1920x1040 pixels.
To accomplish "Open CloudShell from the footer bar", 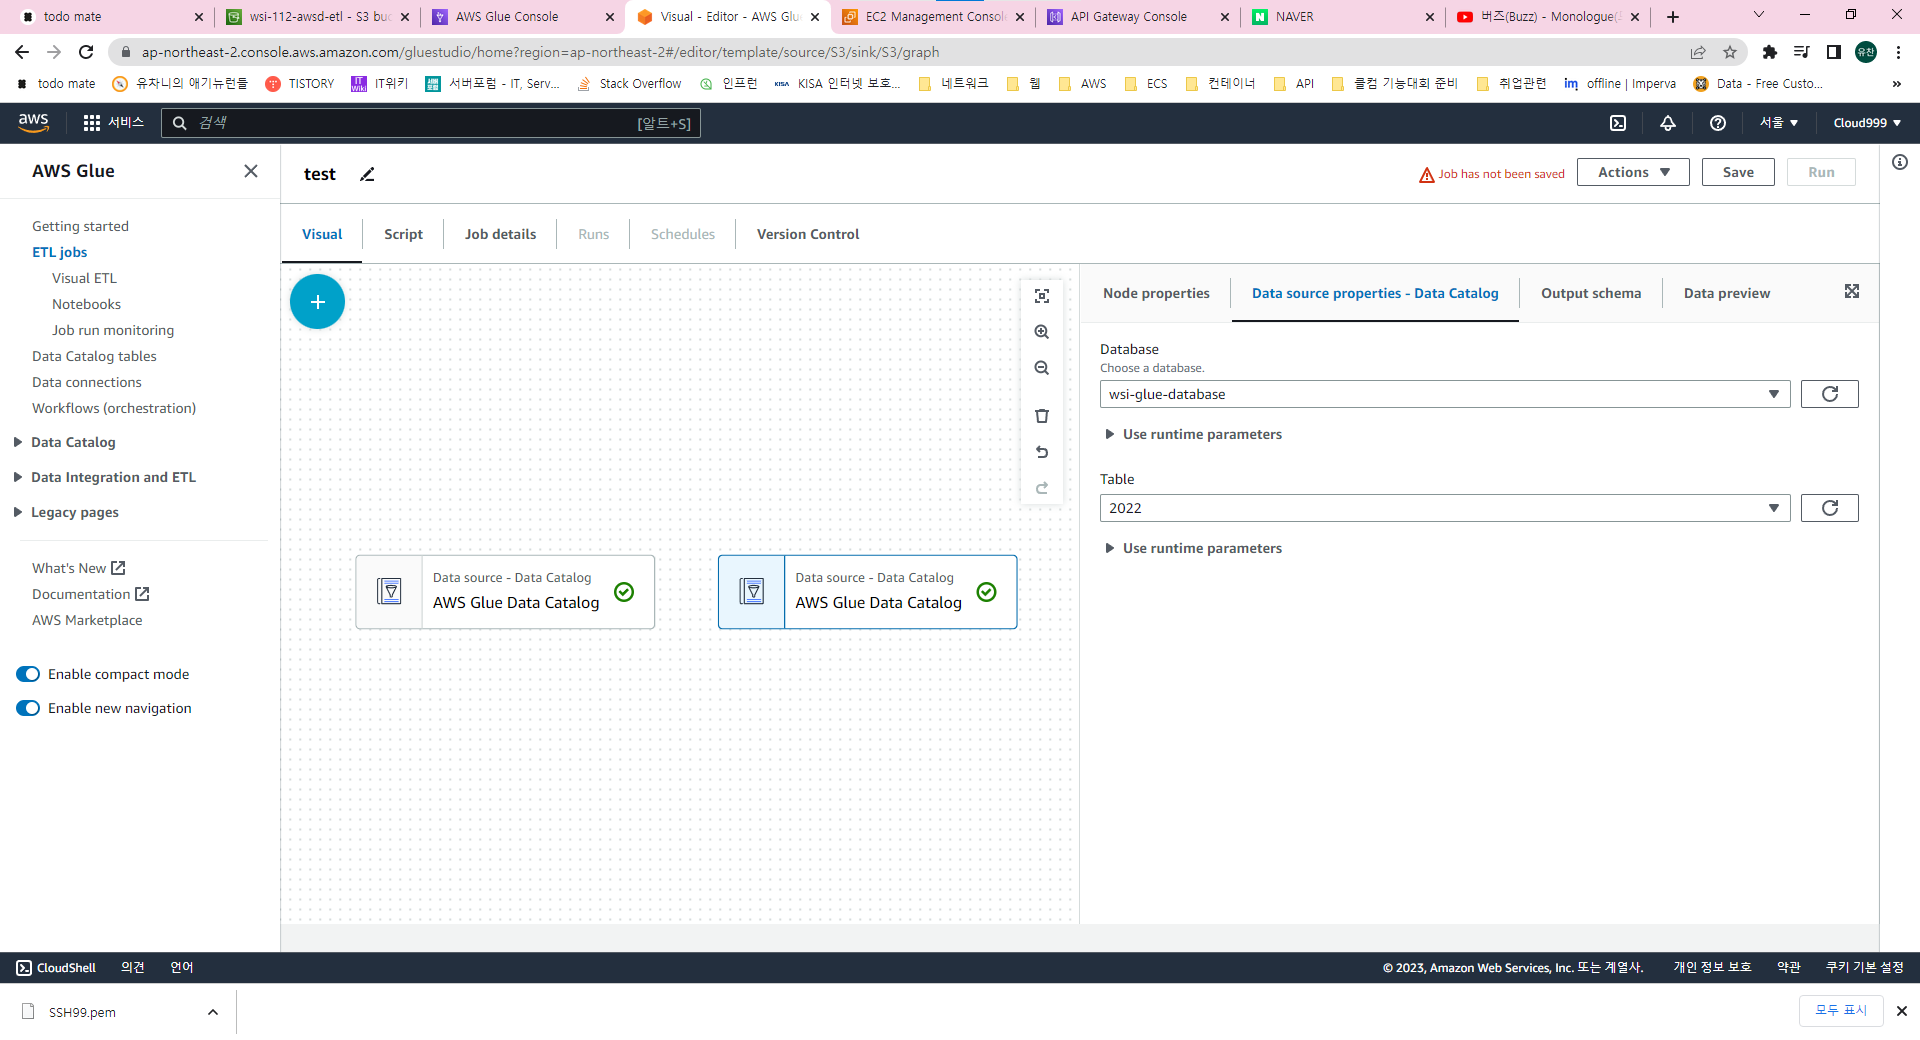I will pyautogui.click(x=56, y=967).
